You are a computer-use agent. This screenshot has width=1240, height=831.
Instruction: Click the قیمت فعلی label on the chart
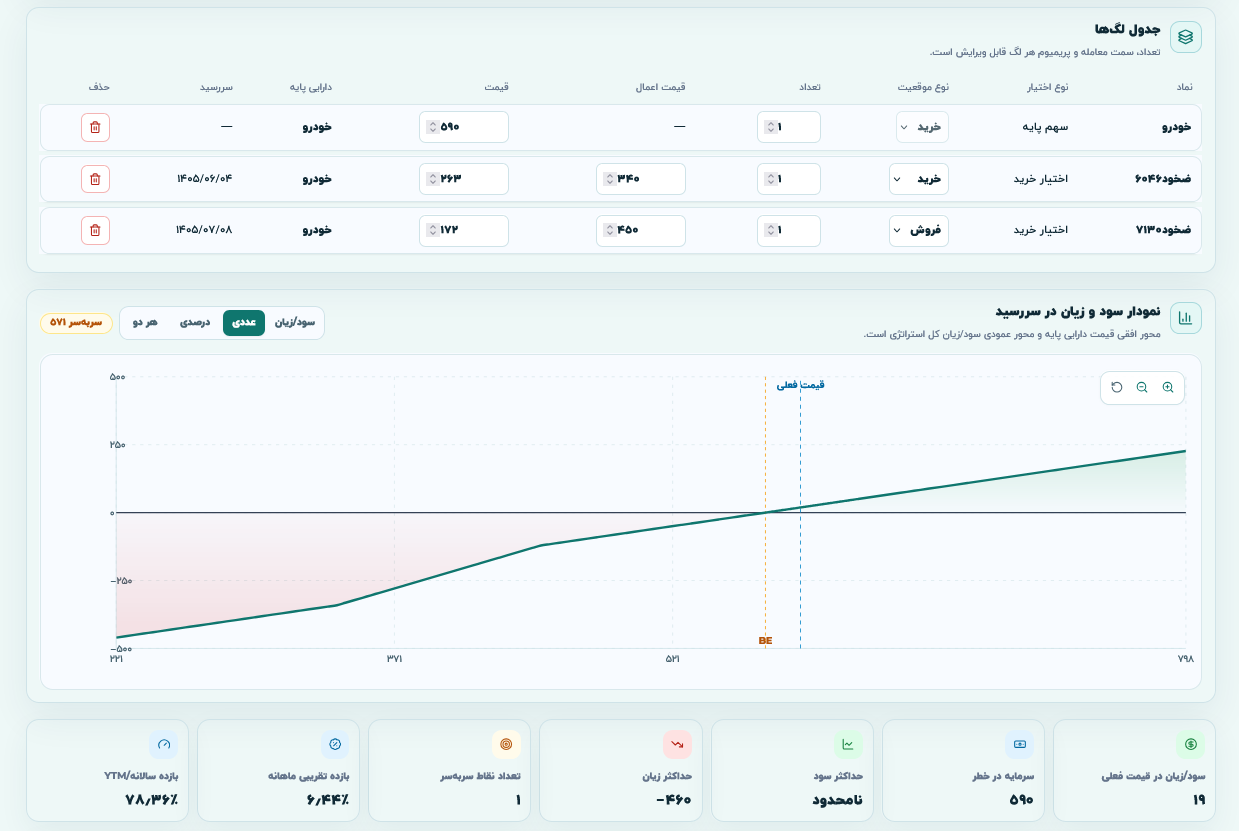point(801,385)
